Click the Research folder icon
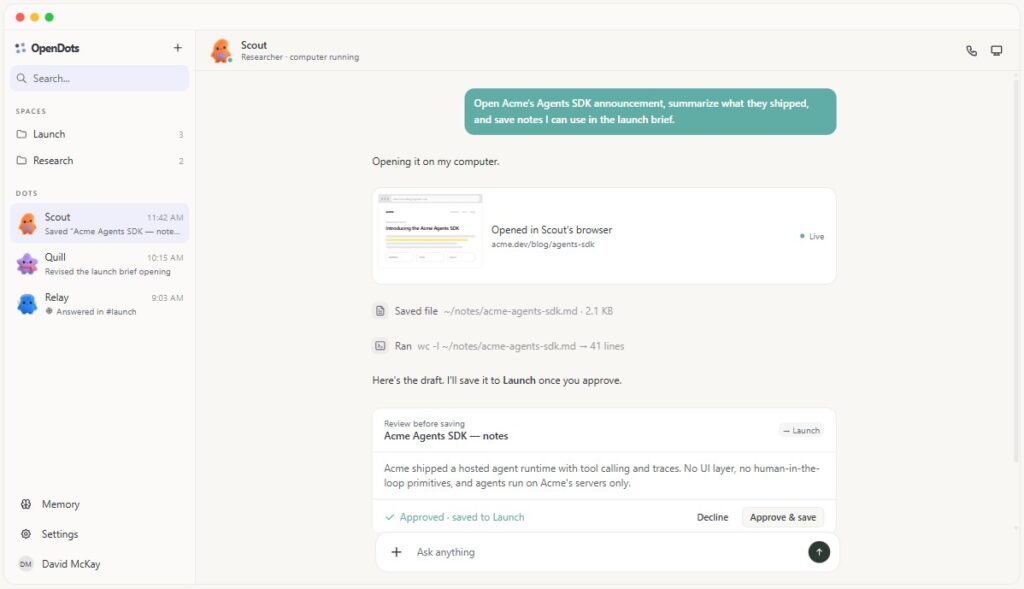 pos(22,161)
